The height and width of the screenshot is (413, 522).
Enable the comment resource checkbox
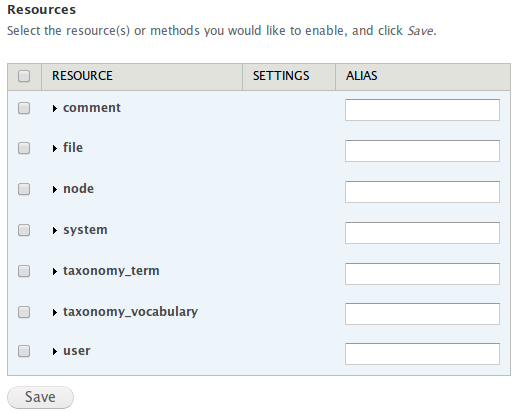(24, 108)
